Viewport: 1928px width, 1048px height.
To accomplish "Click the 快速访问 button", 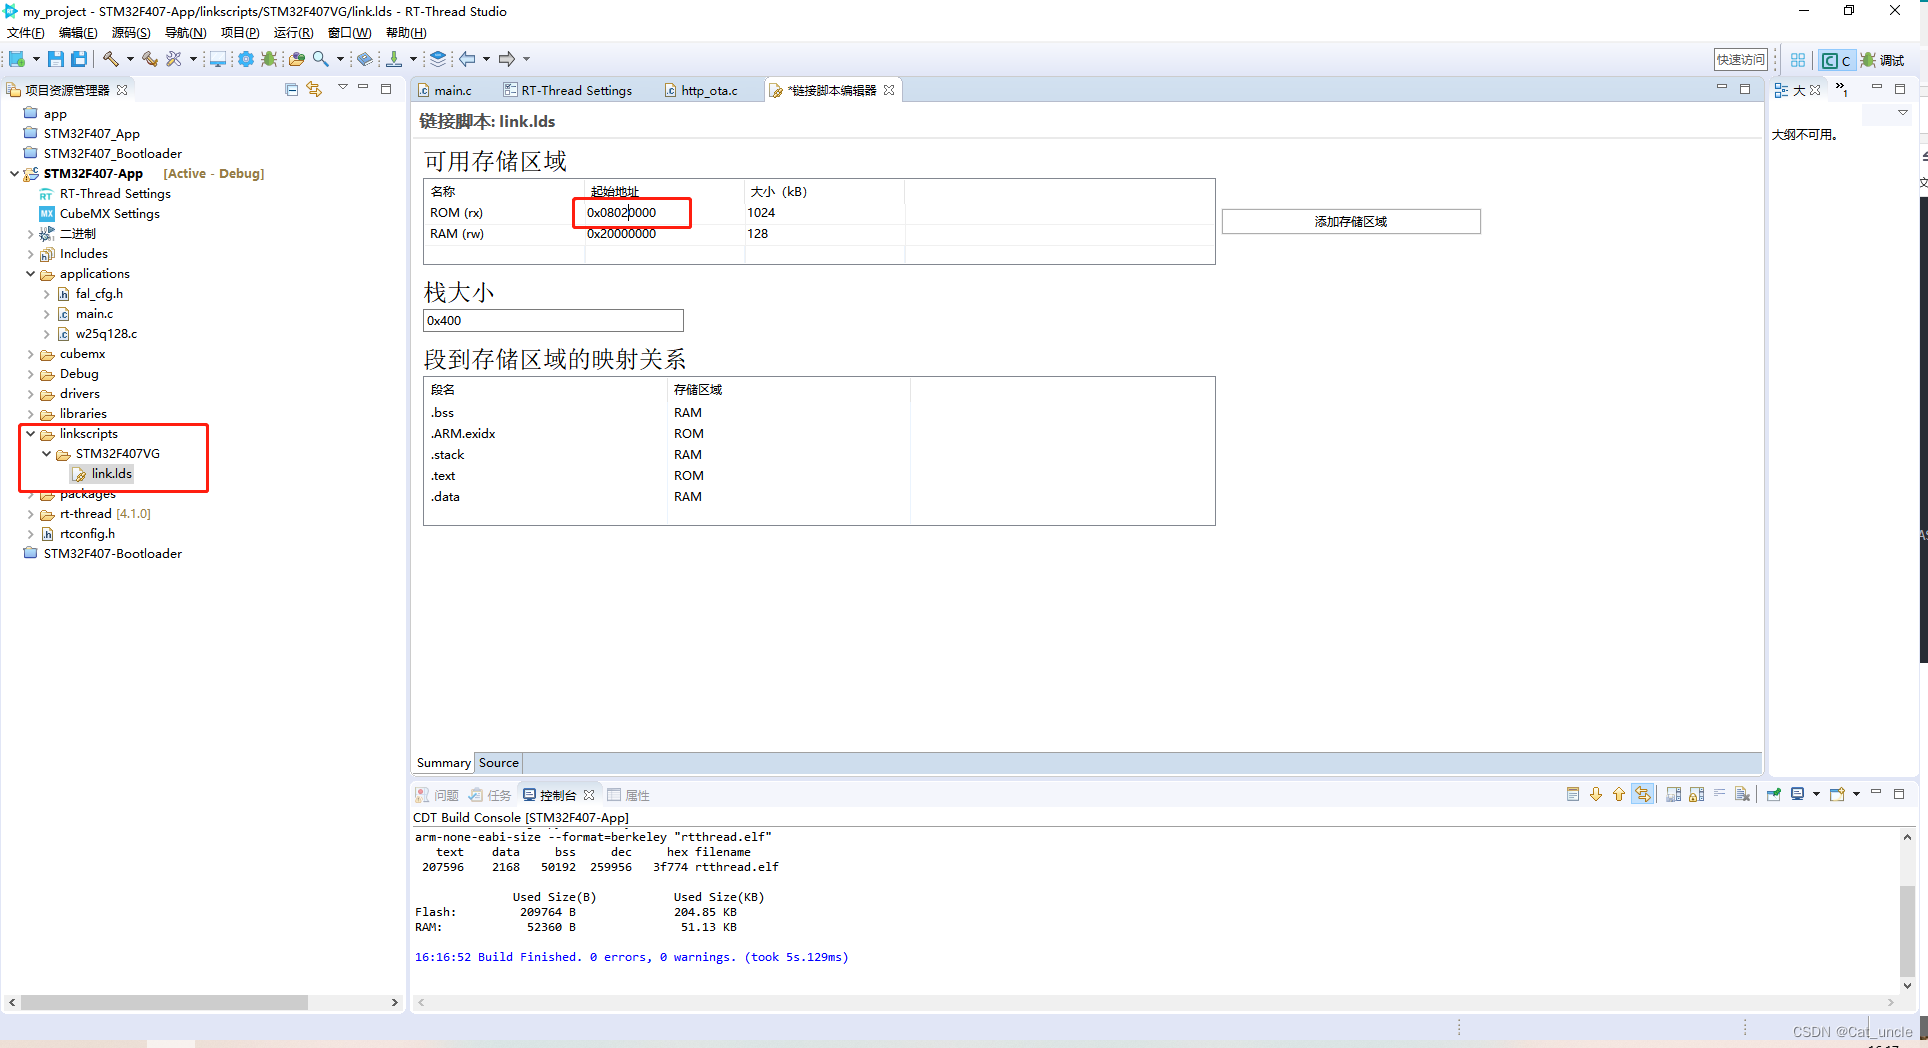I will [1740, 59].
